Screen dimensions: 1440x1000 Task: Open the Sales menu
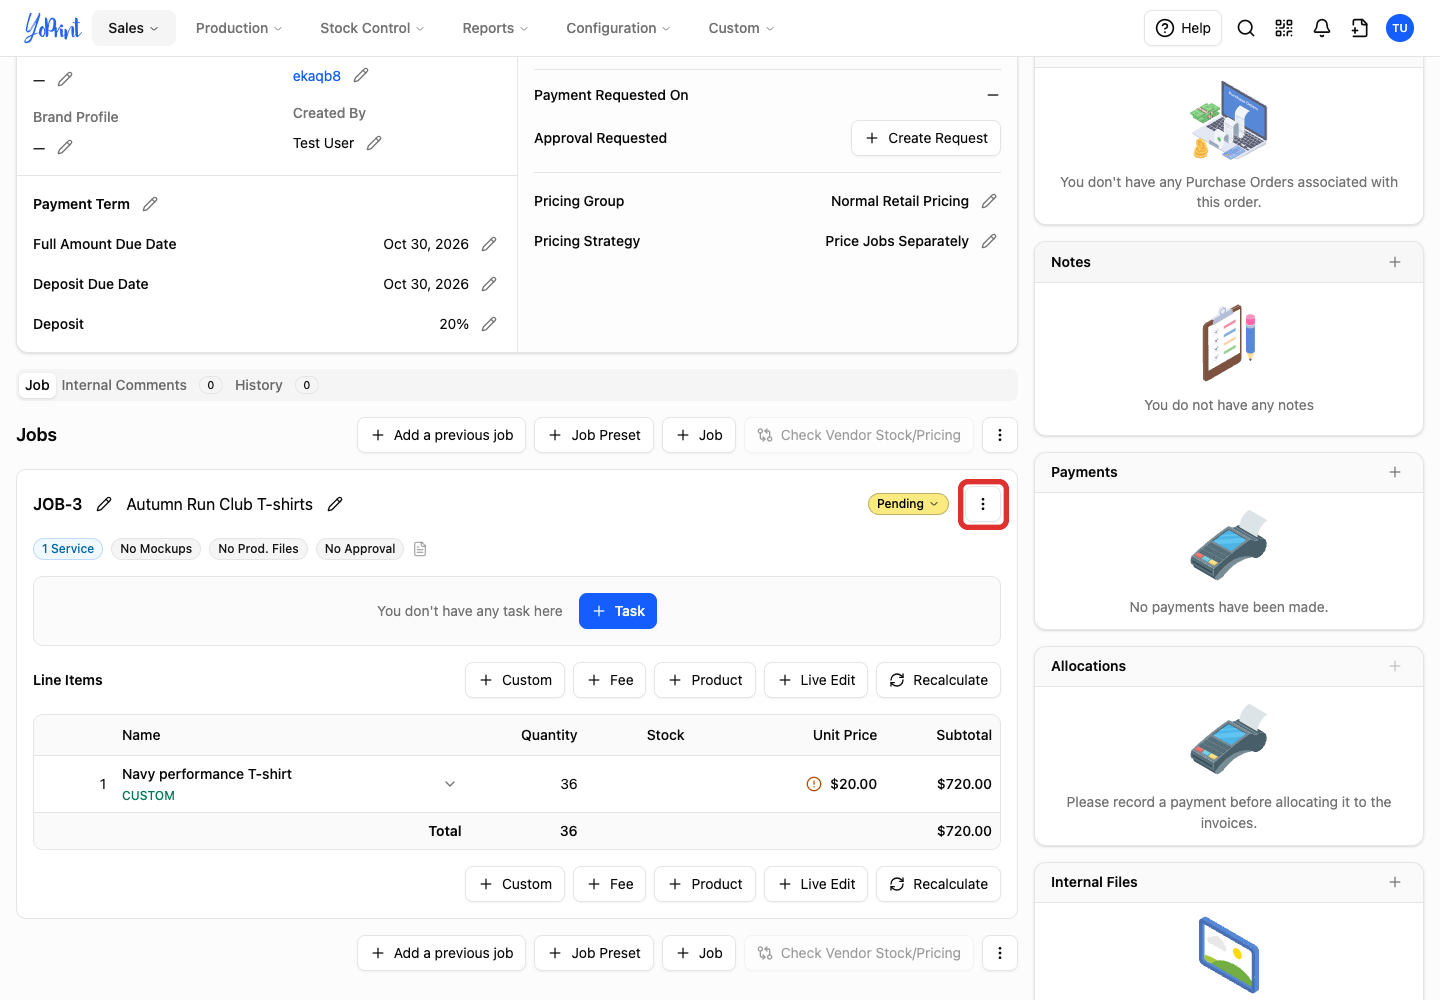pos(134,28)
